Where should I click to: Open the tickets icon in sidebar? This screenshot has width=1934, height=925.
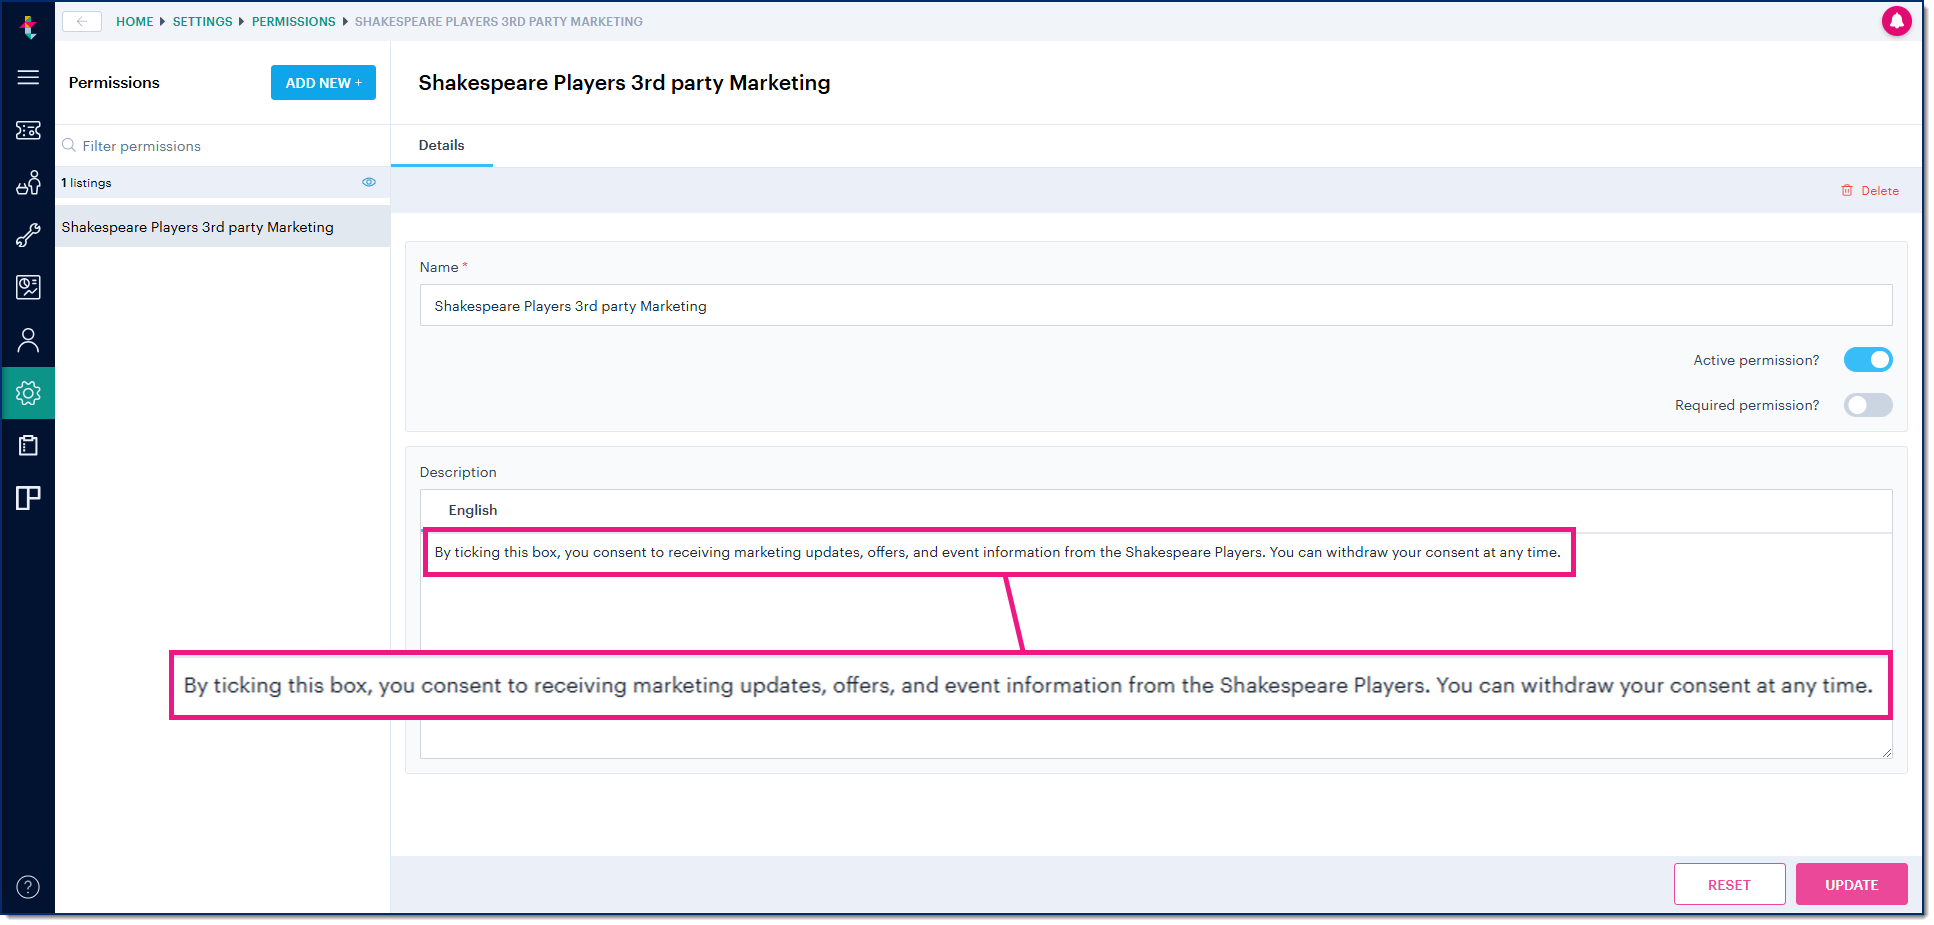pos(28,130)
